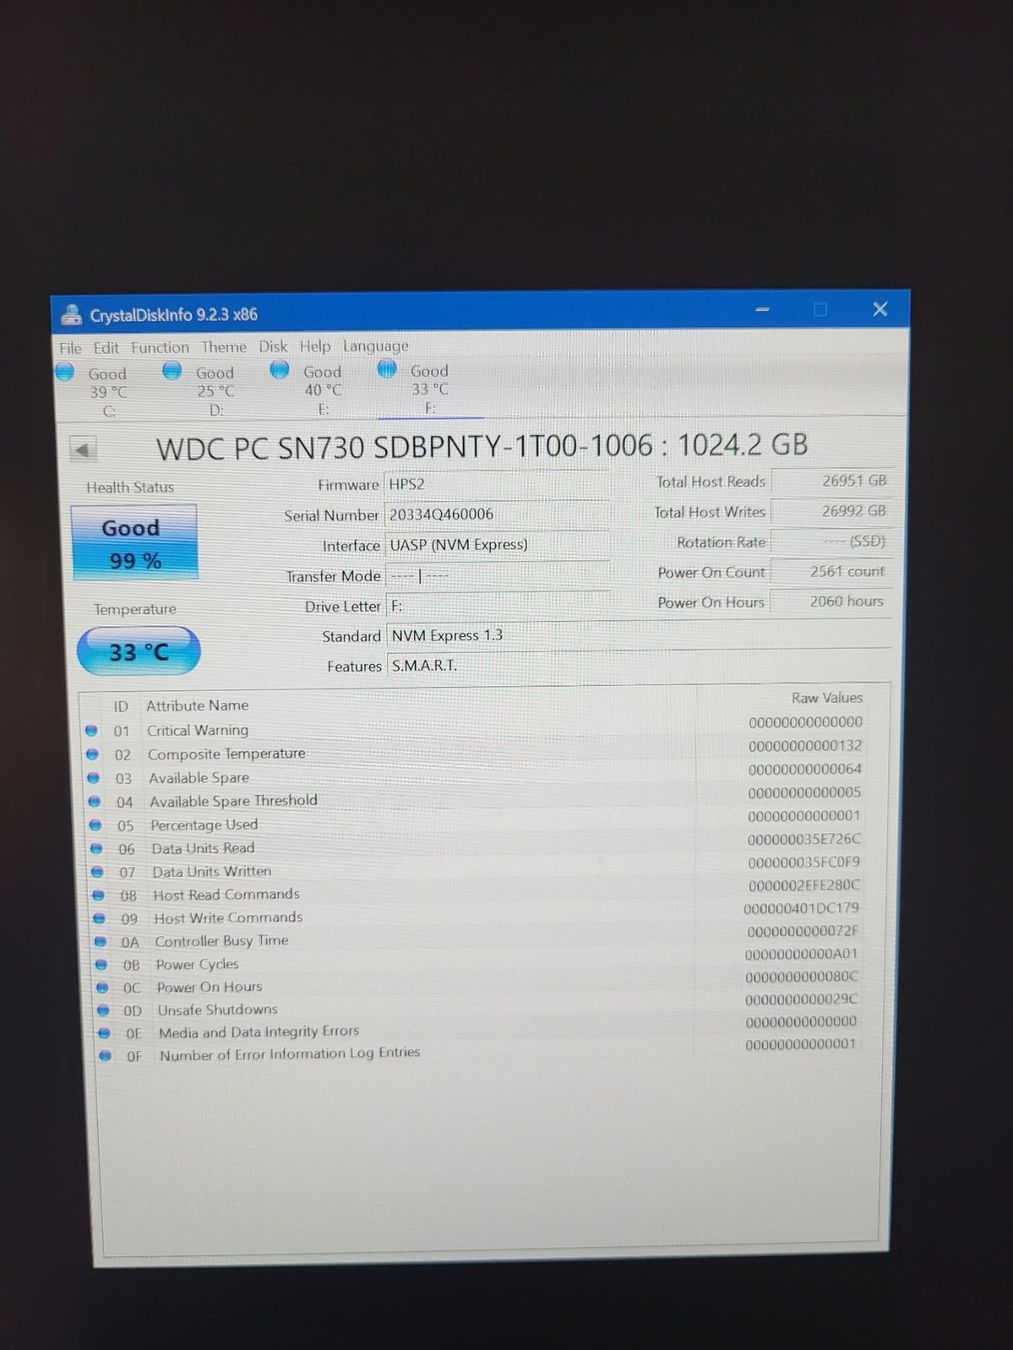Select the Composite Temperature attribute row
1013x1350 pixels.
[475, 751]
